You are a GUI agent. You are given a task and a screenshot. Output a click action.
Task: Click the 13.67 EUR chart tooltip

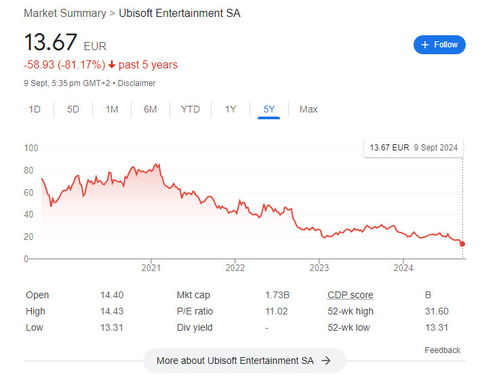click(413, 147)
